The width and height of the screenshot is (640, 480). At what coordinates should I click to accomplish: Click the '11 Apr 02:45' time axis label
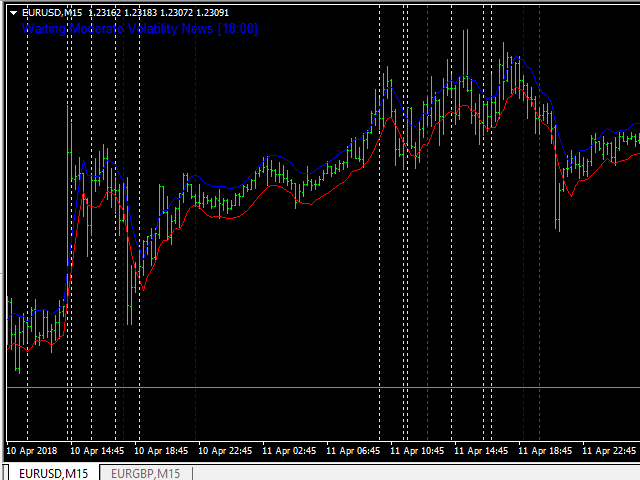pyautogui.click(x=289, y=451)
